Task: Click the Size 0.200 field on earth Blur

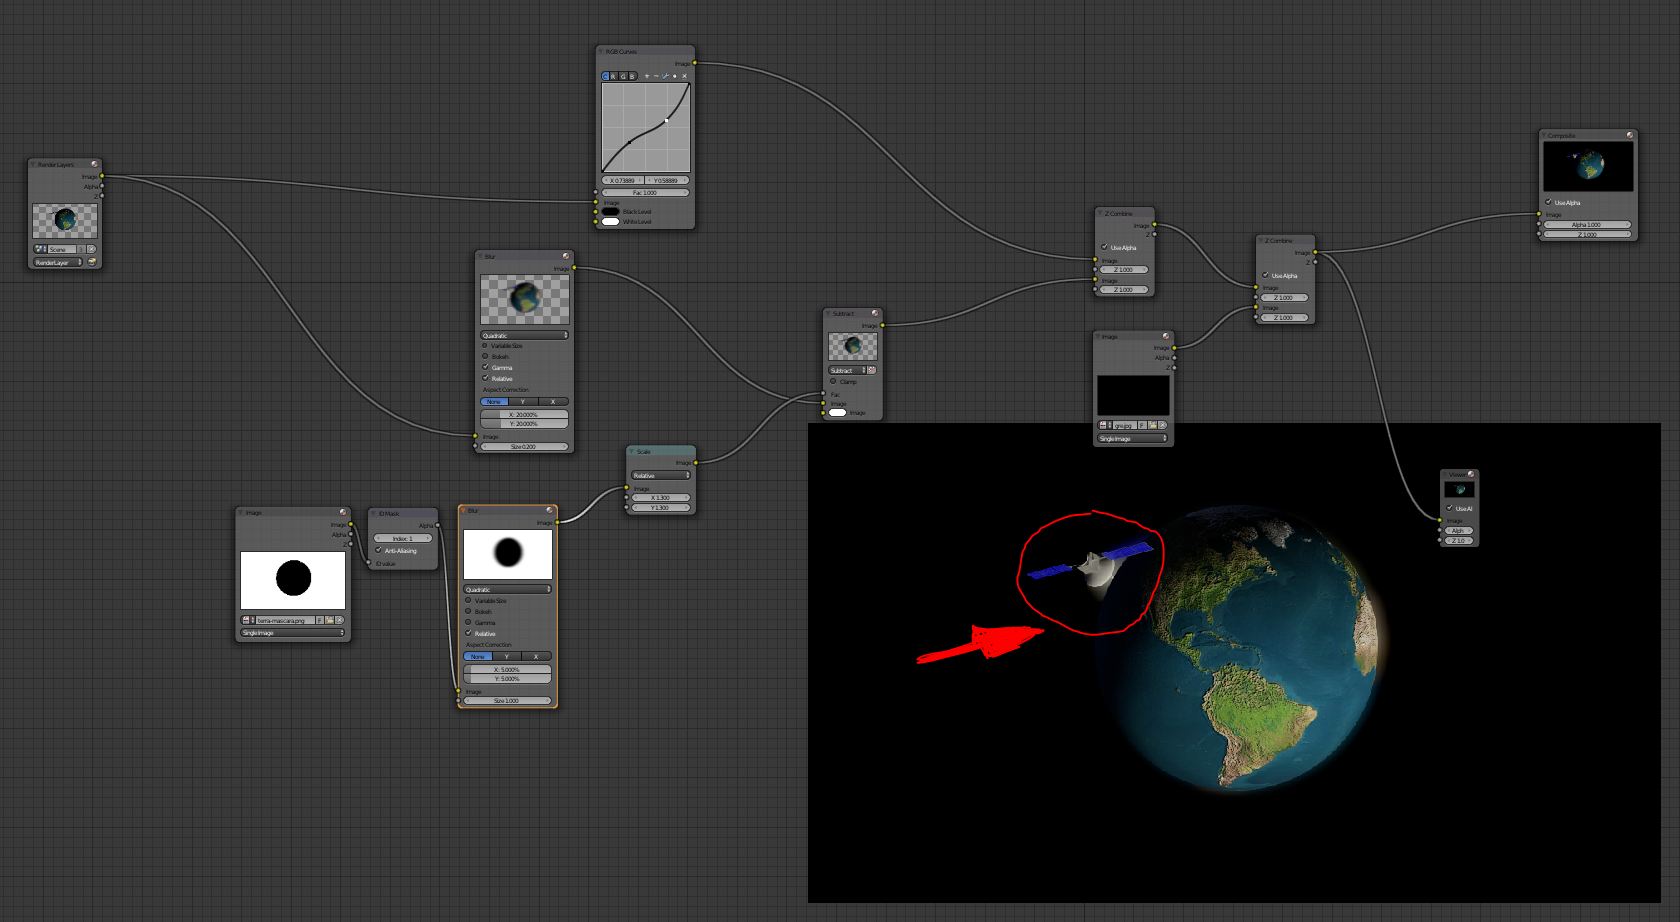Action: point(524,446)
